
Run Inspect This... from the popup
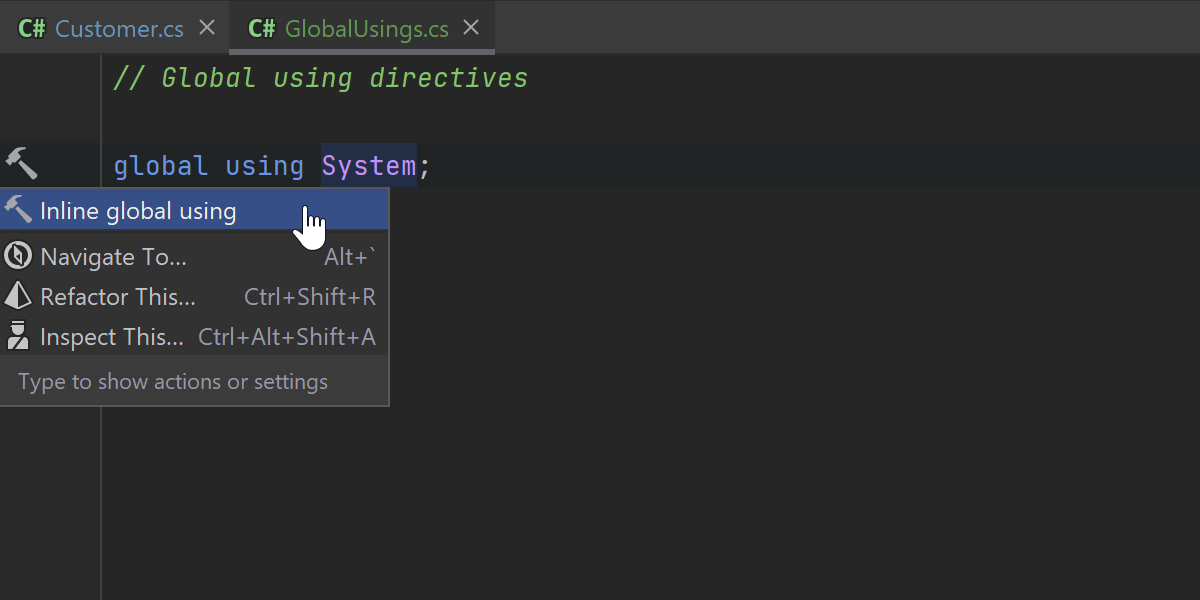tap(112, 337)
